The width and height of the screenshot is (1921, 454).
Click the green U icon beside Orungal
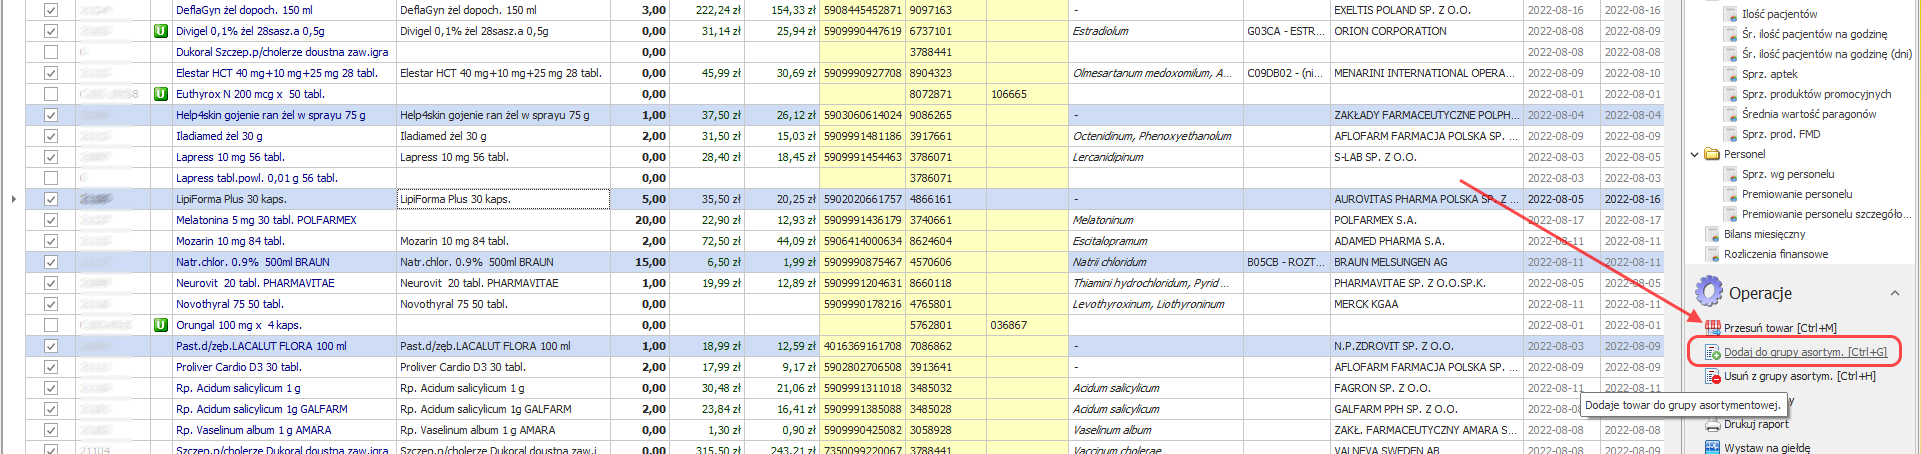(160, 325)
